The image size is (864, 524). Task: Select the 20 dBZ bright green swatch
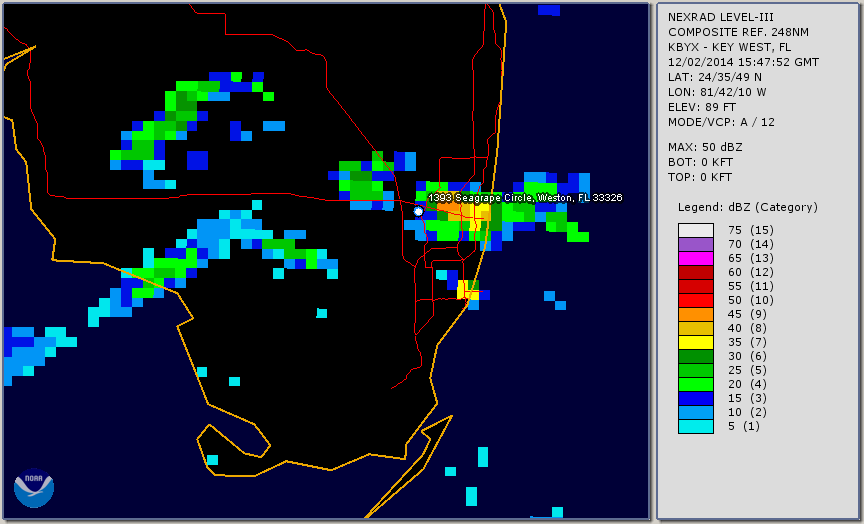tap(696, 385)
